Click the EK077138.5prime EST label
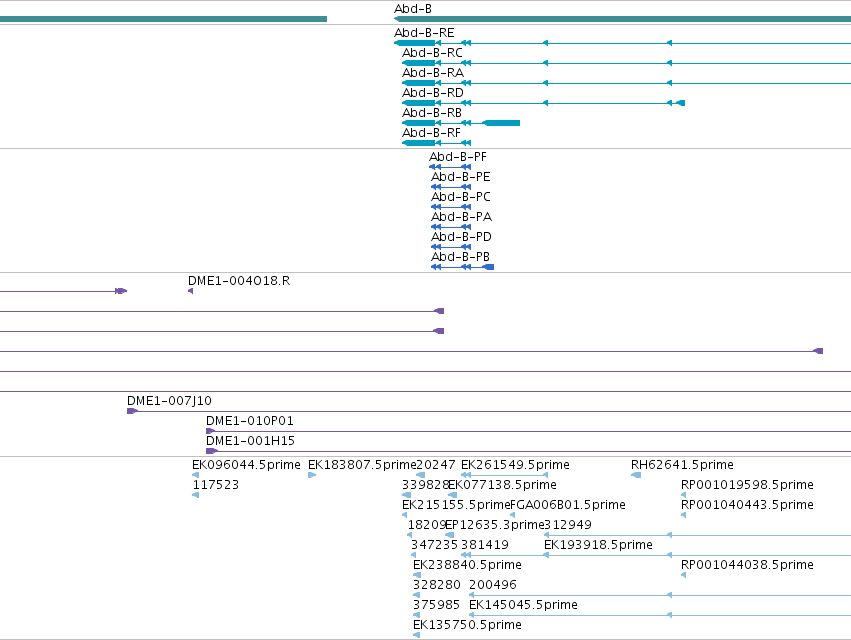The width and height of the screenshot is (851, 640). pyautogui.click(x=503, y=485)
